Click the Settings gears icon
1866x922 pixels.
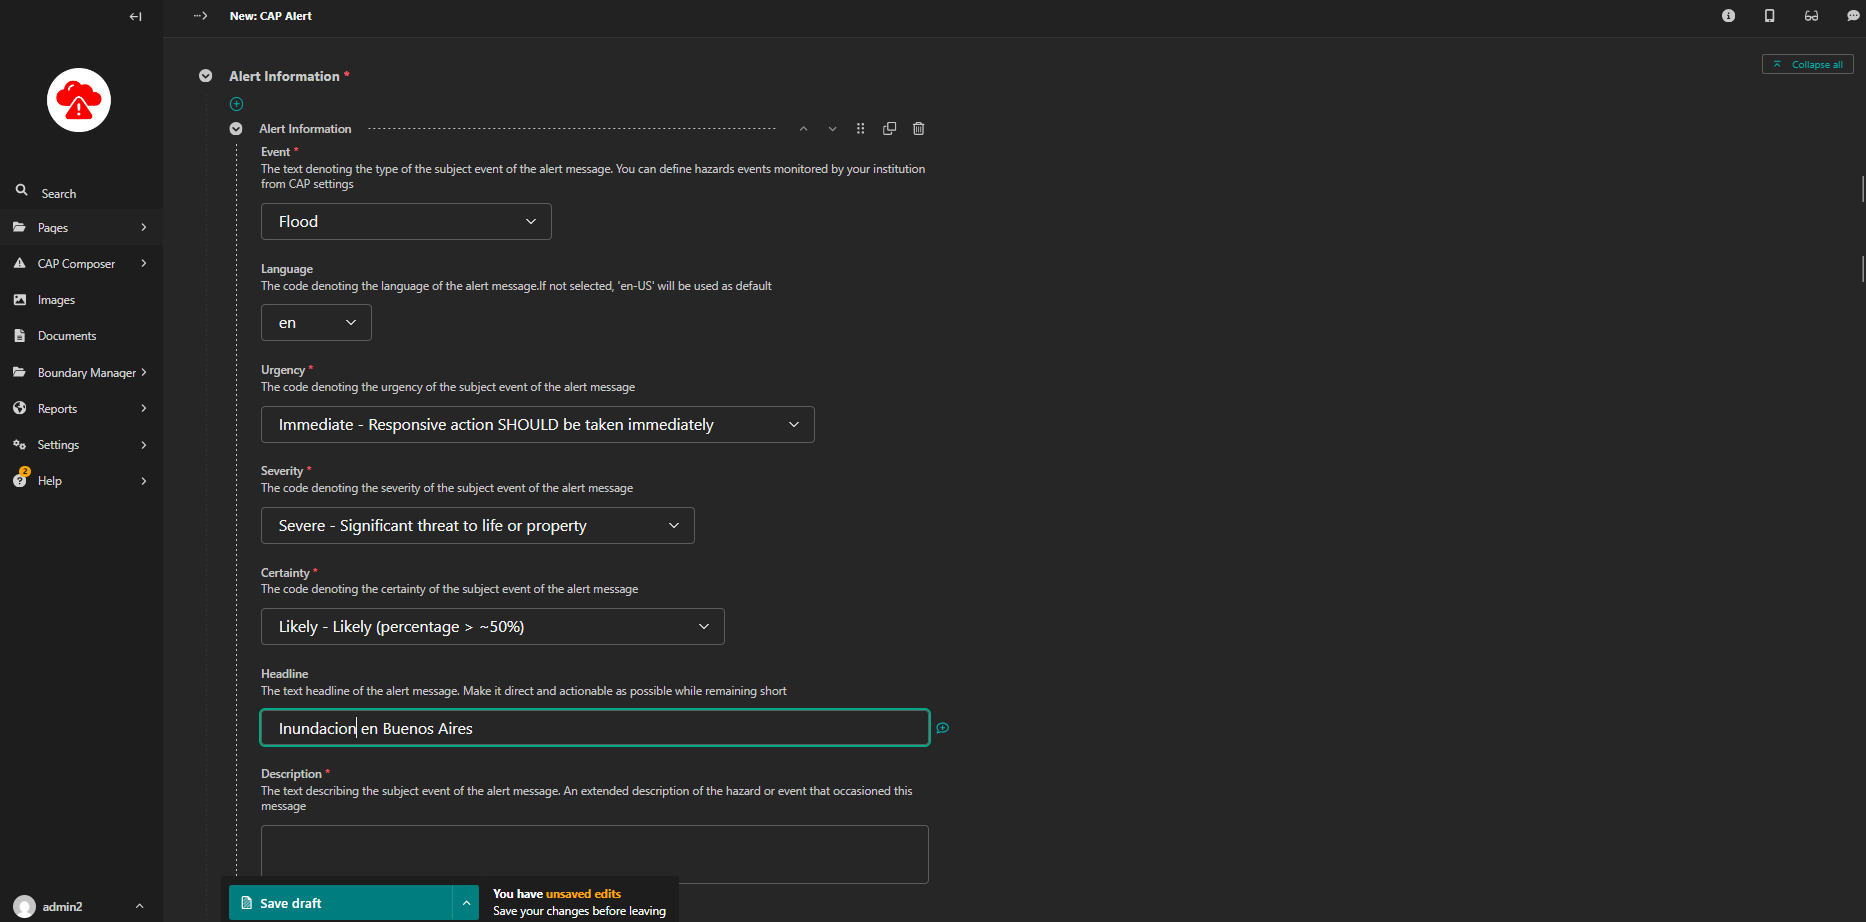point(19,444)
